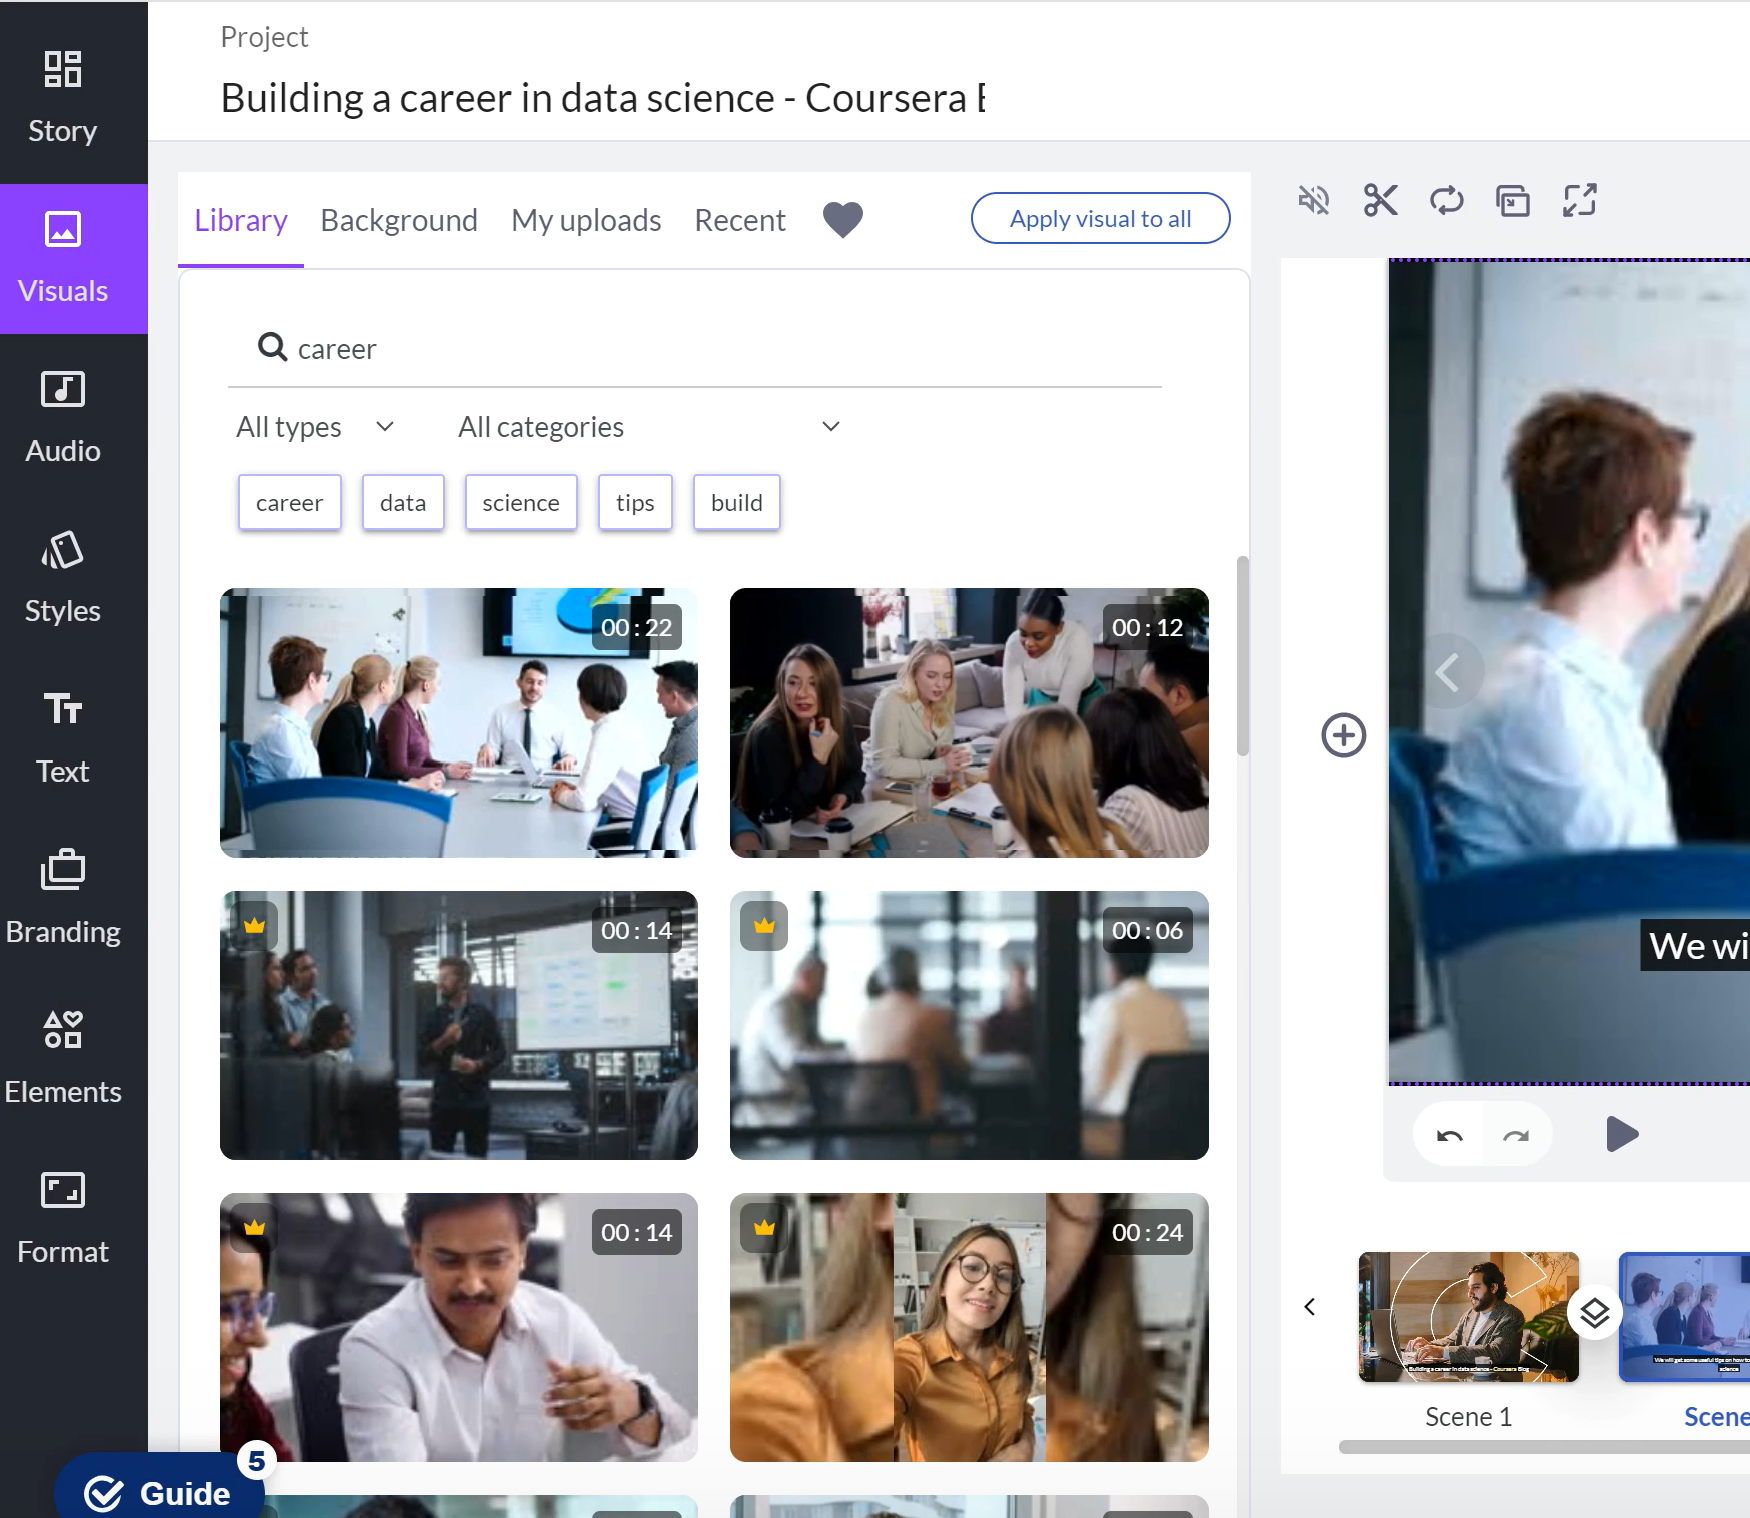Play the scene preview
1750x1518 pixels.
click(x=1622, y=1135)
